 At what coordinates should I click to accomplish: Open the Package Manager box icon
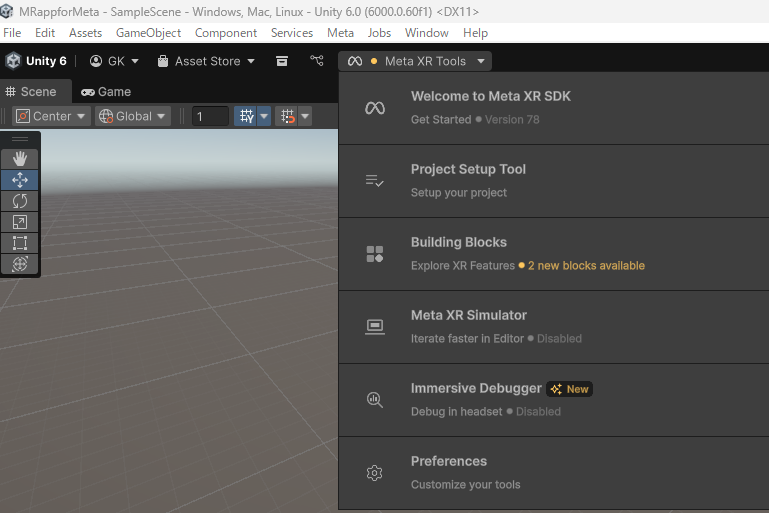[x=282, y=61]
